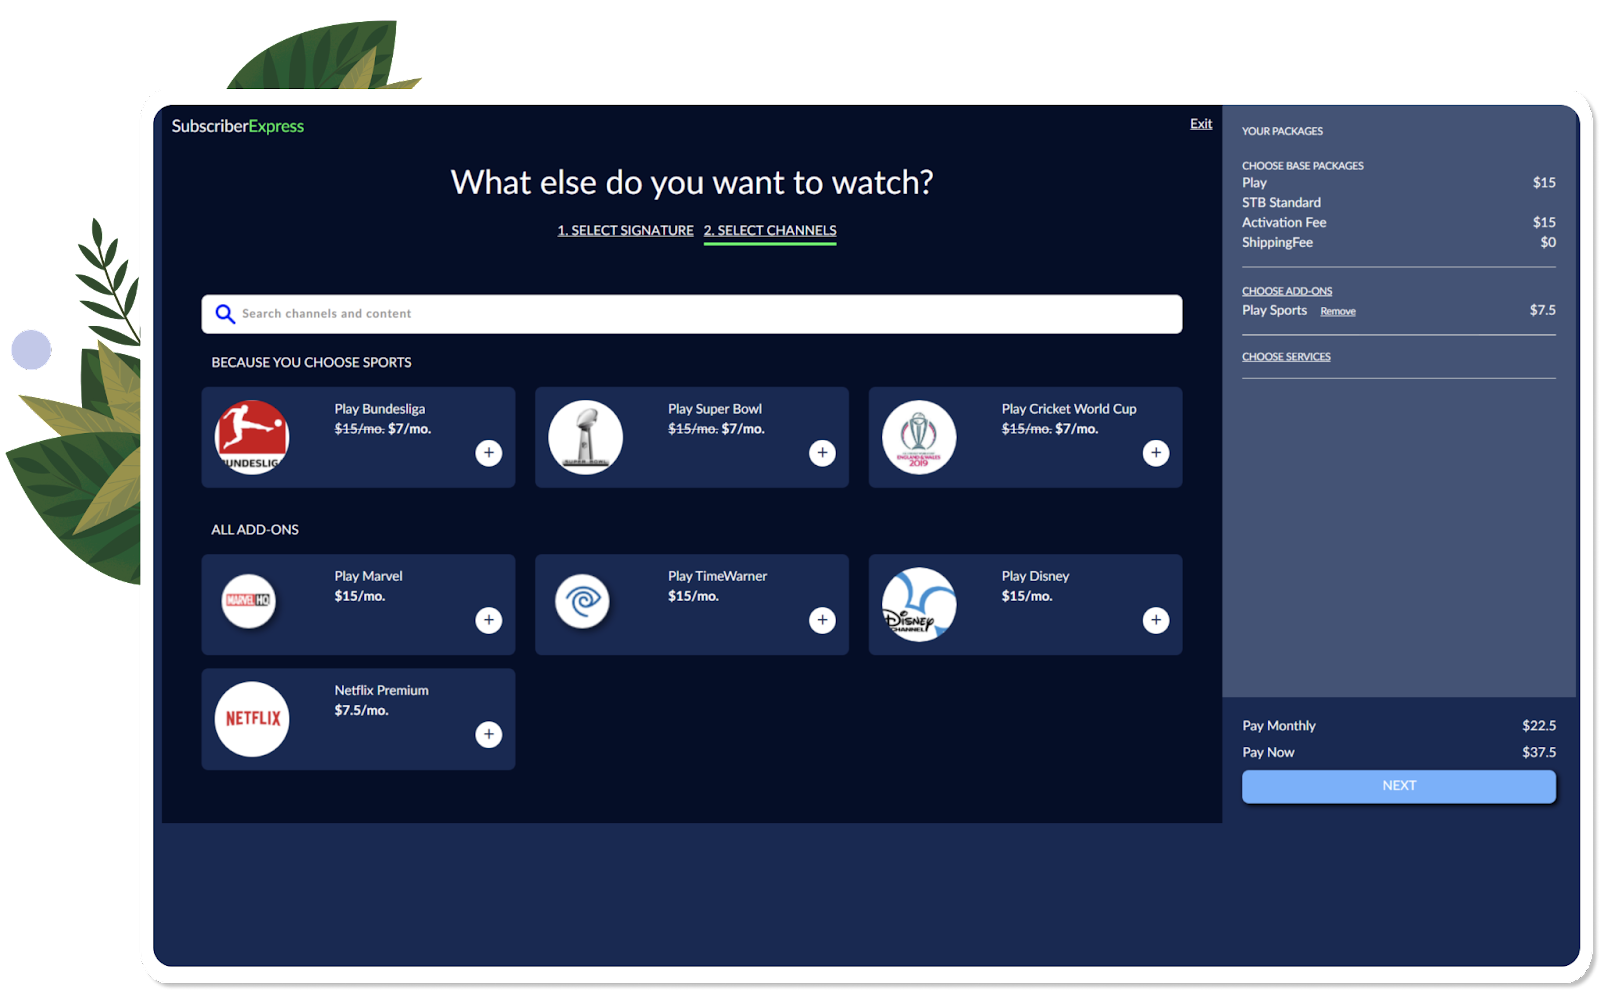The height and width of the screenshot is (991, 1600).
Task: Click the Pay Now label
Action: point(1268,753)
